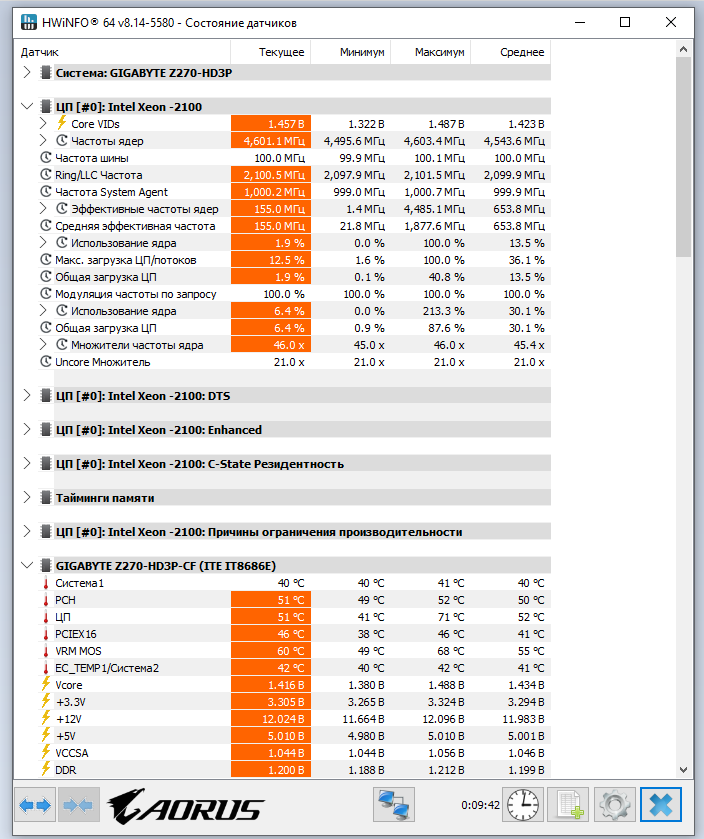Click the vertical scrollbar thumb
704x839 pixels.
[683, 157]
